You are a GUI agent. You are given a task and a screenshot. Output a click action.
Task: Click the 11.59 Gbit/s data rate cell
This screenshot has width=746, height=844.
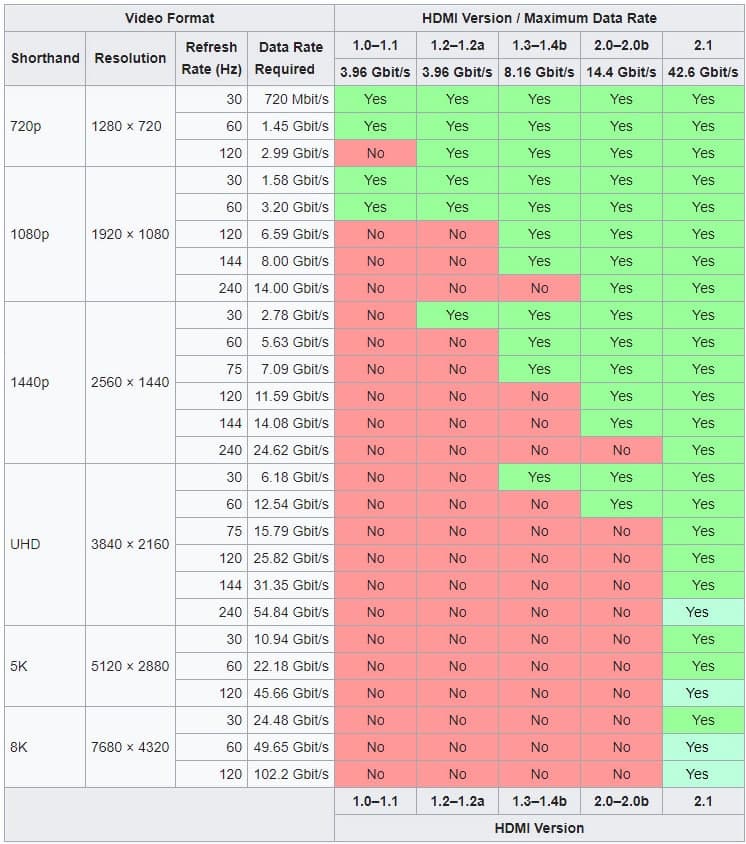point(291,396)
